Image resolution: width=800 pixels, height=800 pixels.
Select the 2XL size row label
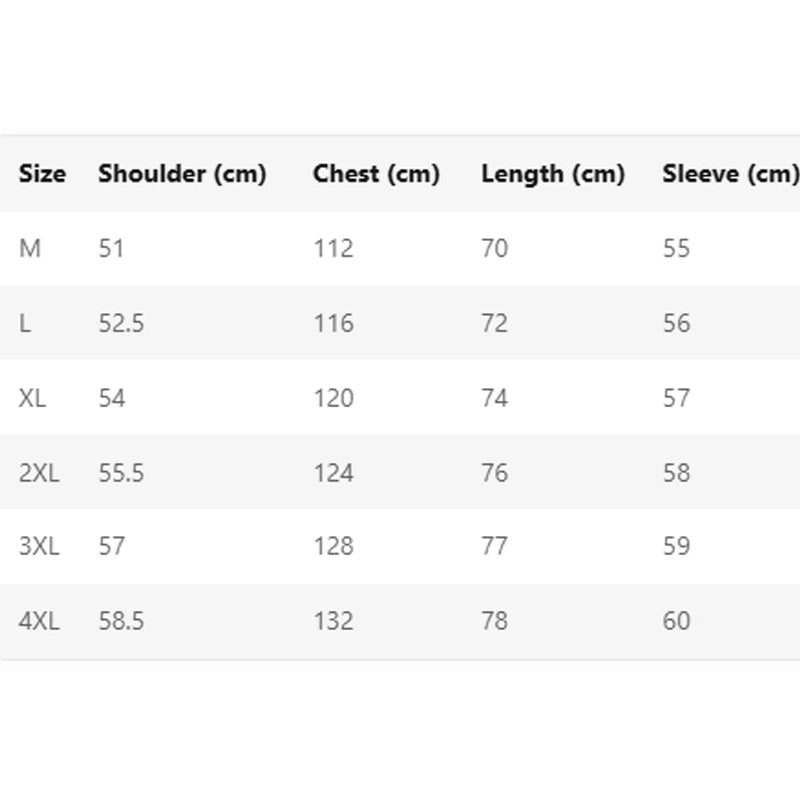tap(39, 472)
